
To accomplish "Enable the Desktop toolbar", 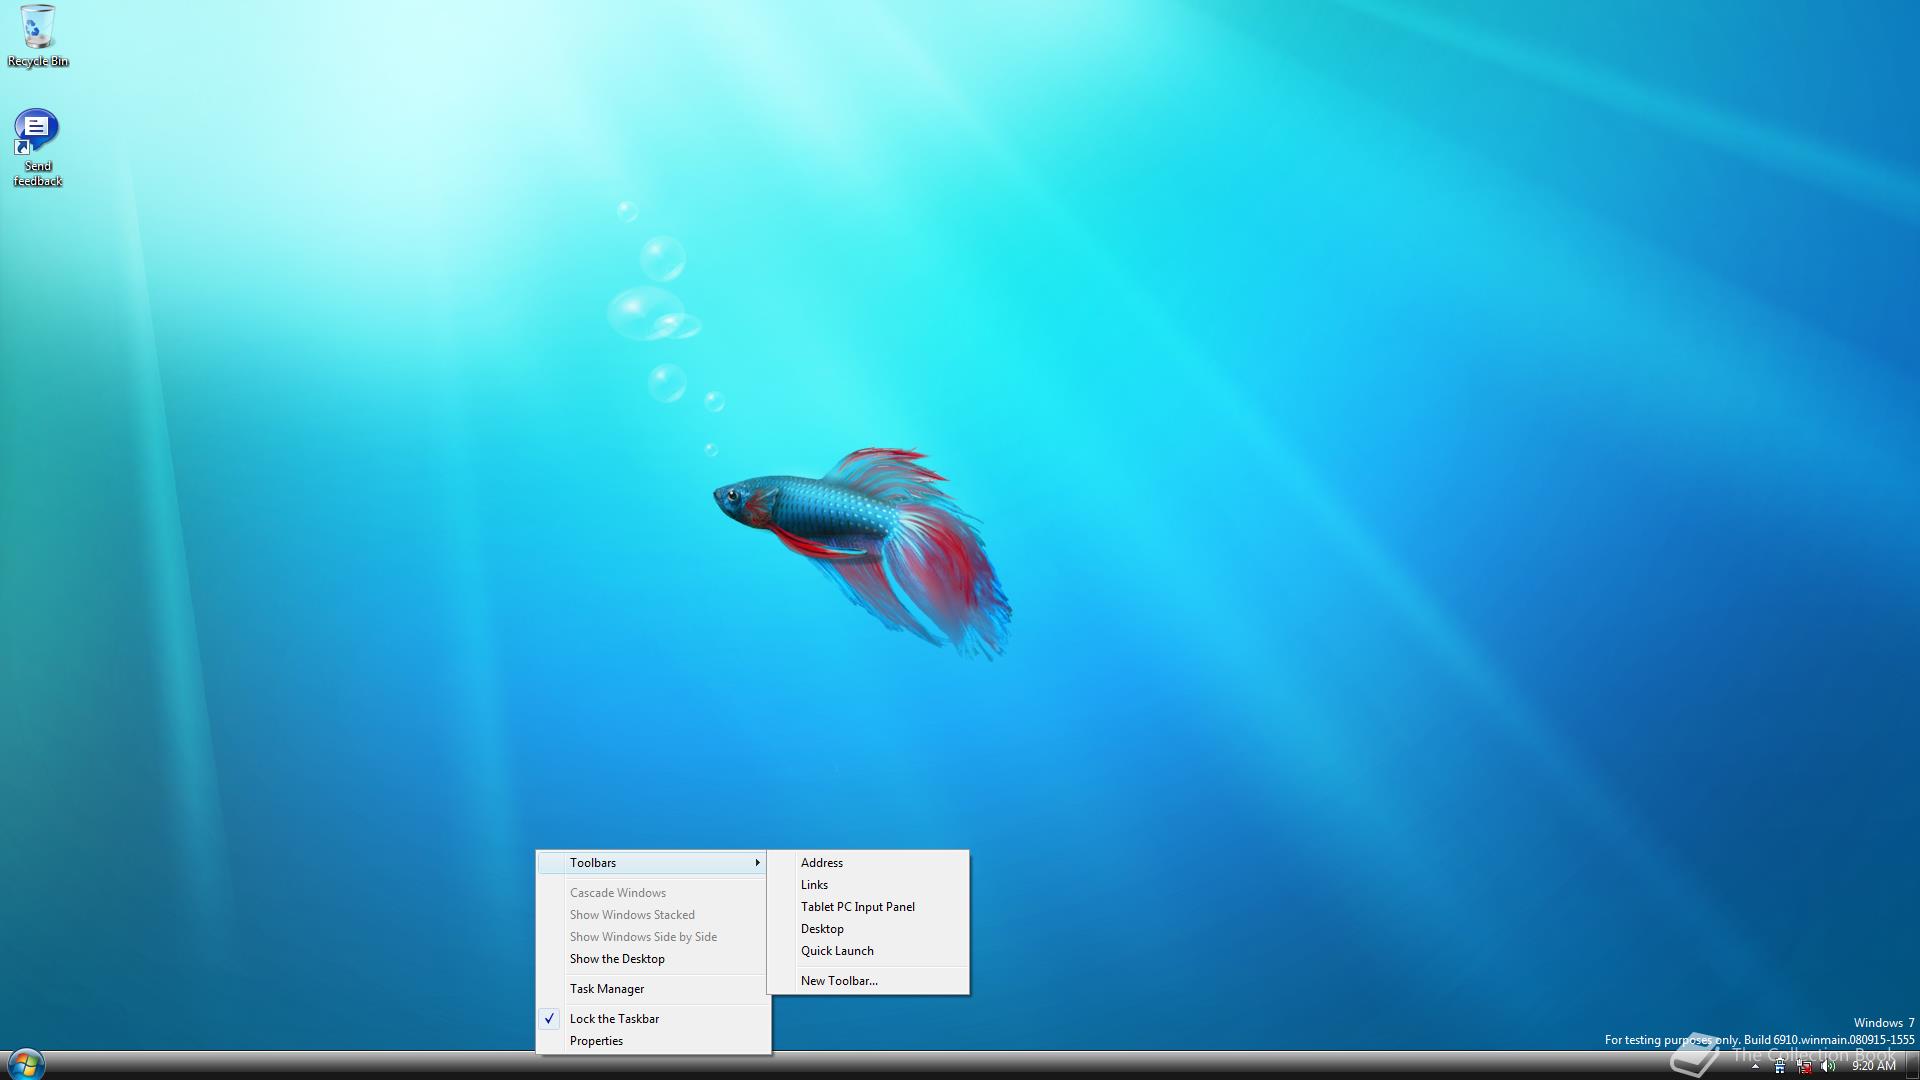I will click(868, 928).
